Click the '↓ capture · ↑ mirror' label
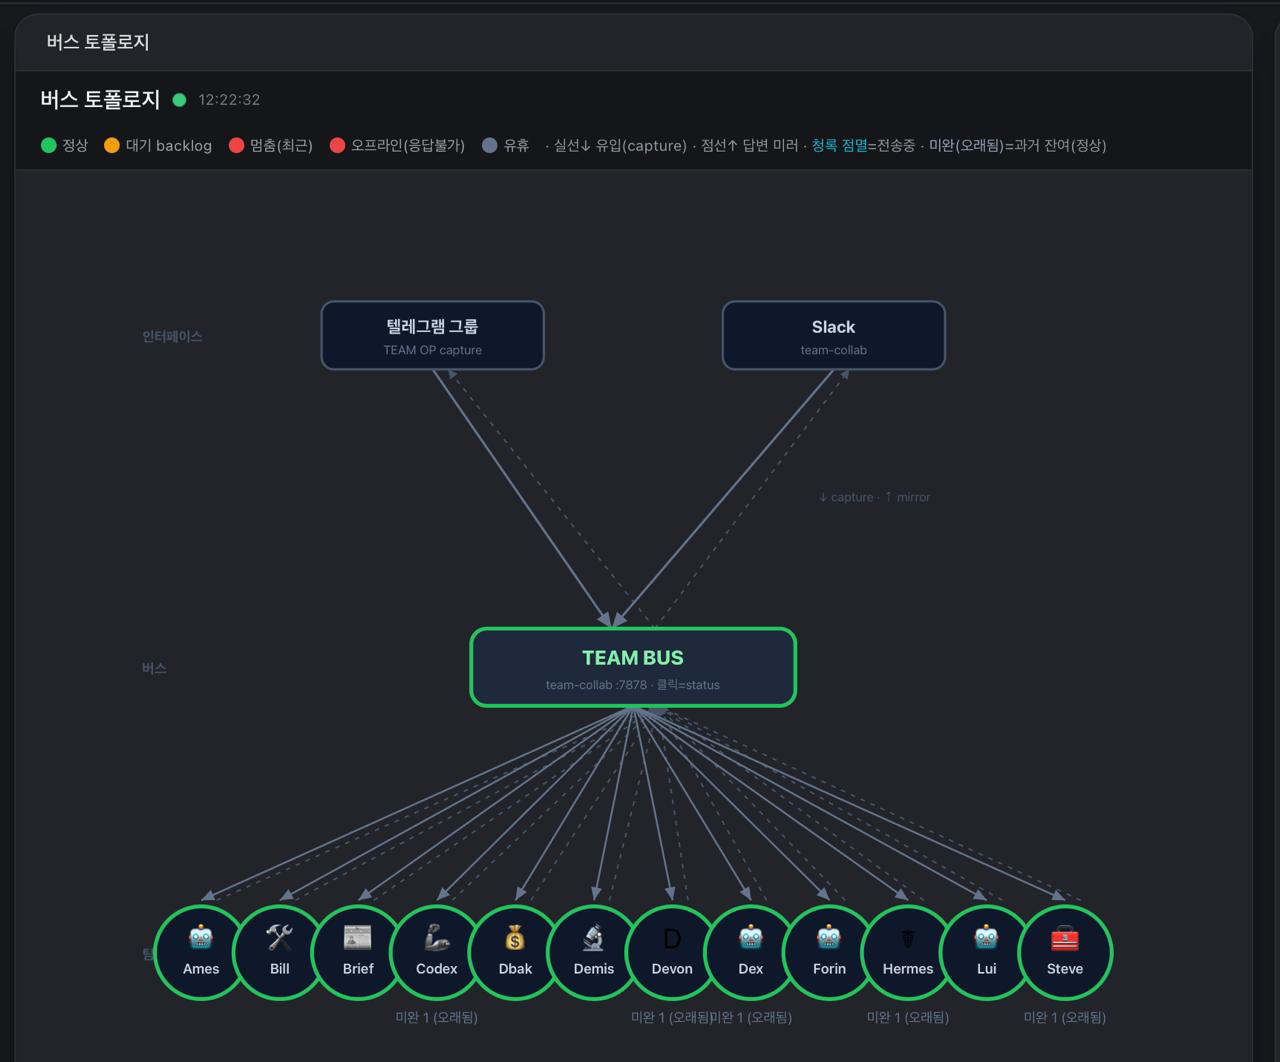 point(874,497)
